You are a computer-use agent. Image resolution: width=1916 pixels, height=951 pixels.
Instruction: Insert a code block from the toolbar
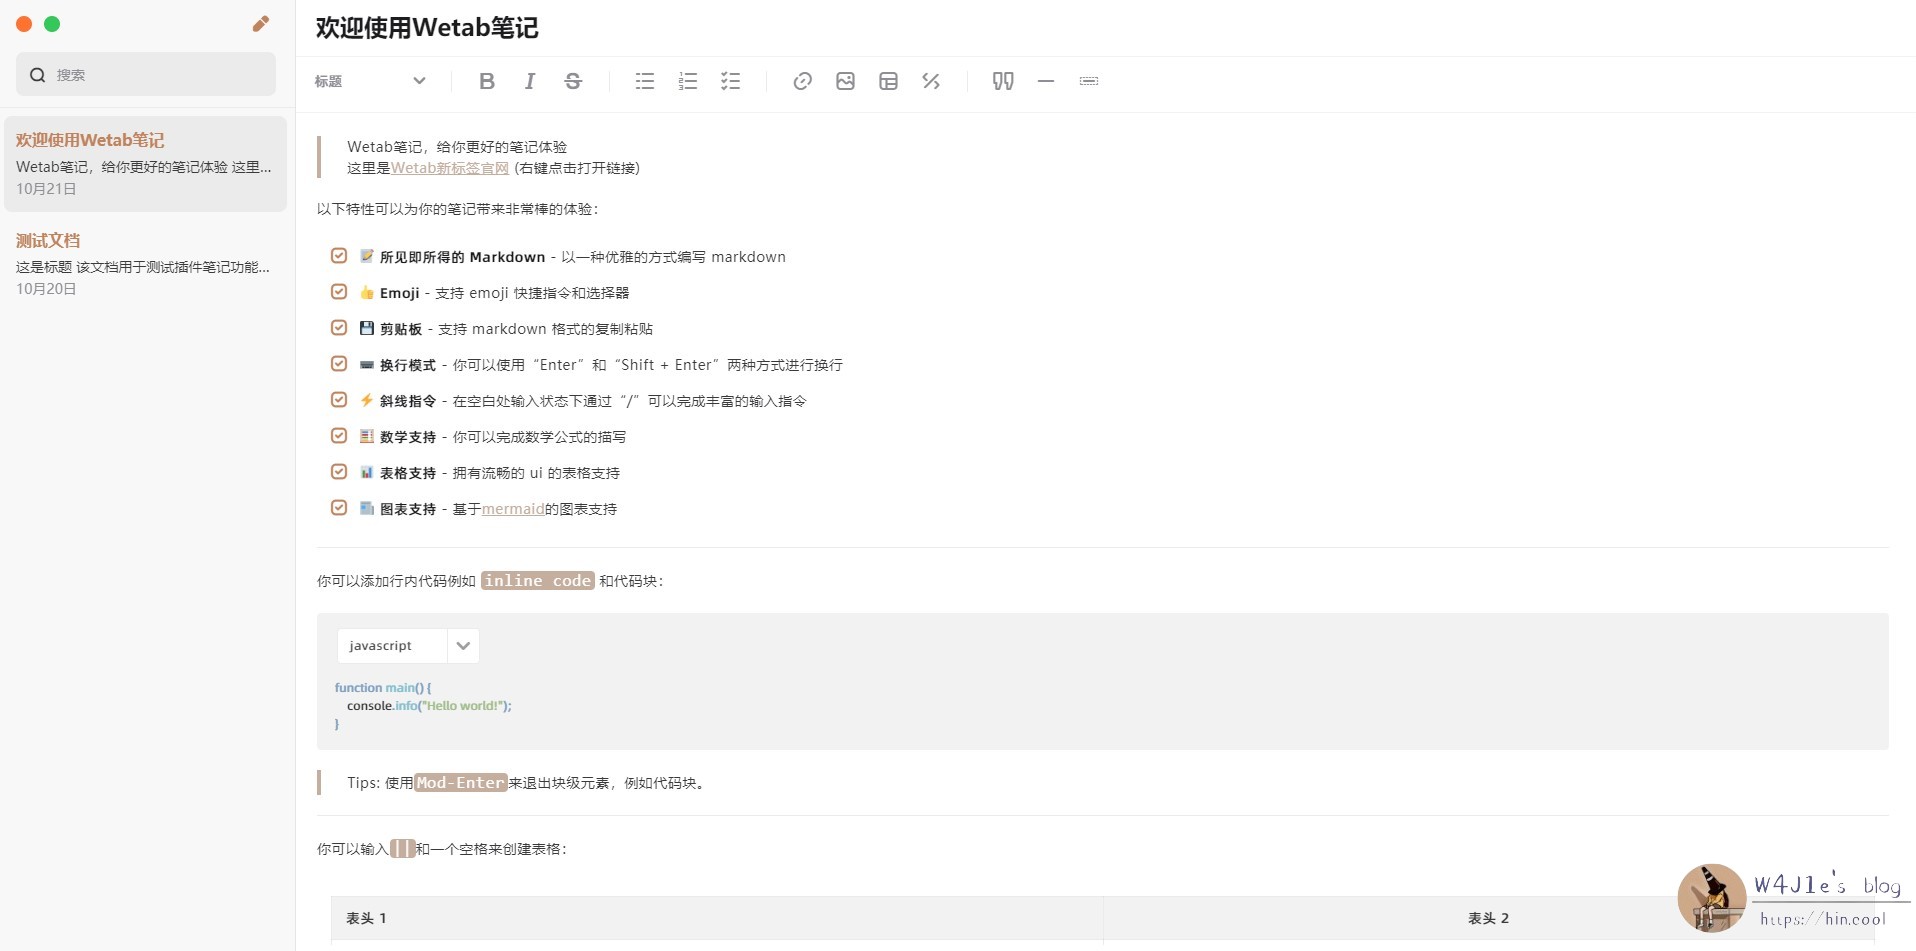pyautogui.click(x=931, y=81)
